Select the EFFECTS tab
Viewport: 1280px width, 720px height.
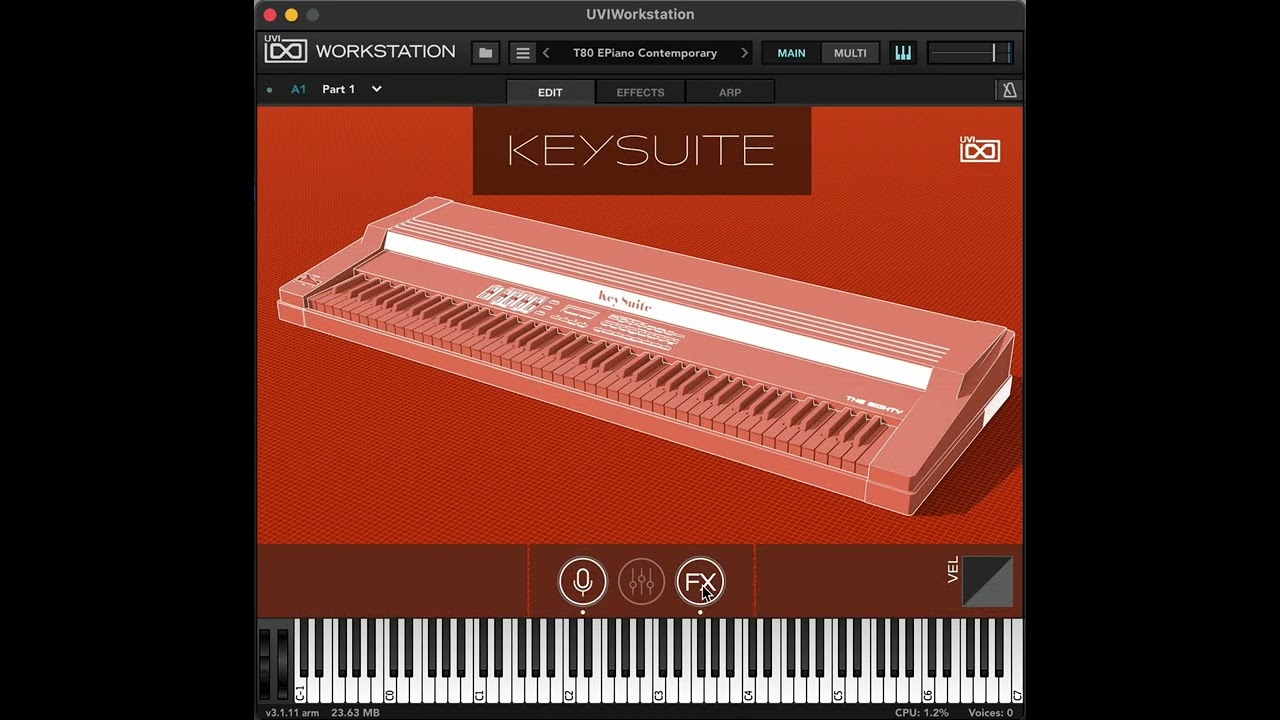click(x=640, y=92)
